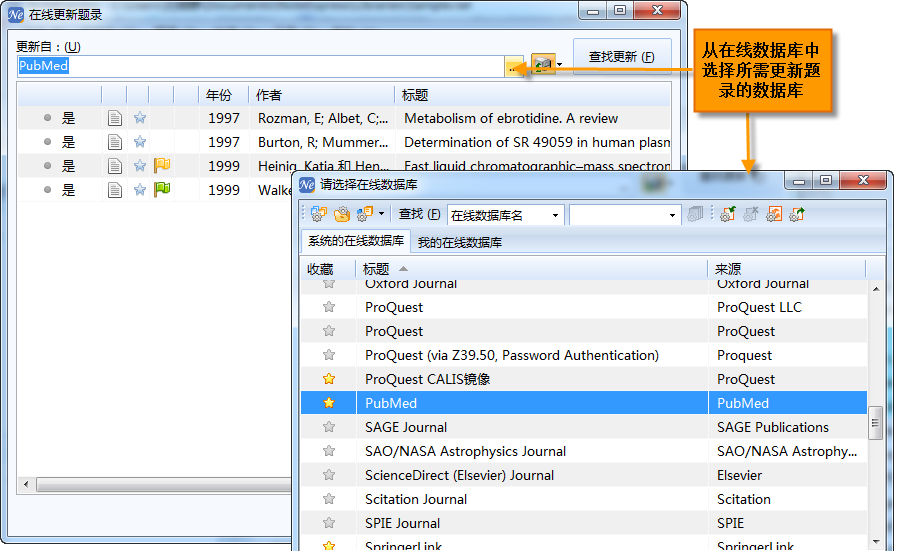
Task: Select the SAGE Journal database row
Action: 584,427
